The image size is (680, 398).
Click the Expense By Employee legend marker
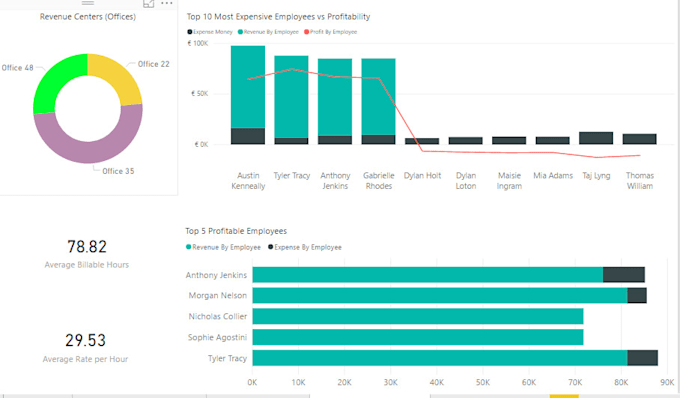pos(270,247)
